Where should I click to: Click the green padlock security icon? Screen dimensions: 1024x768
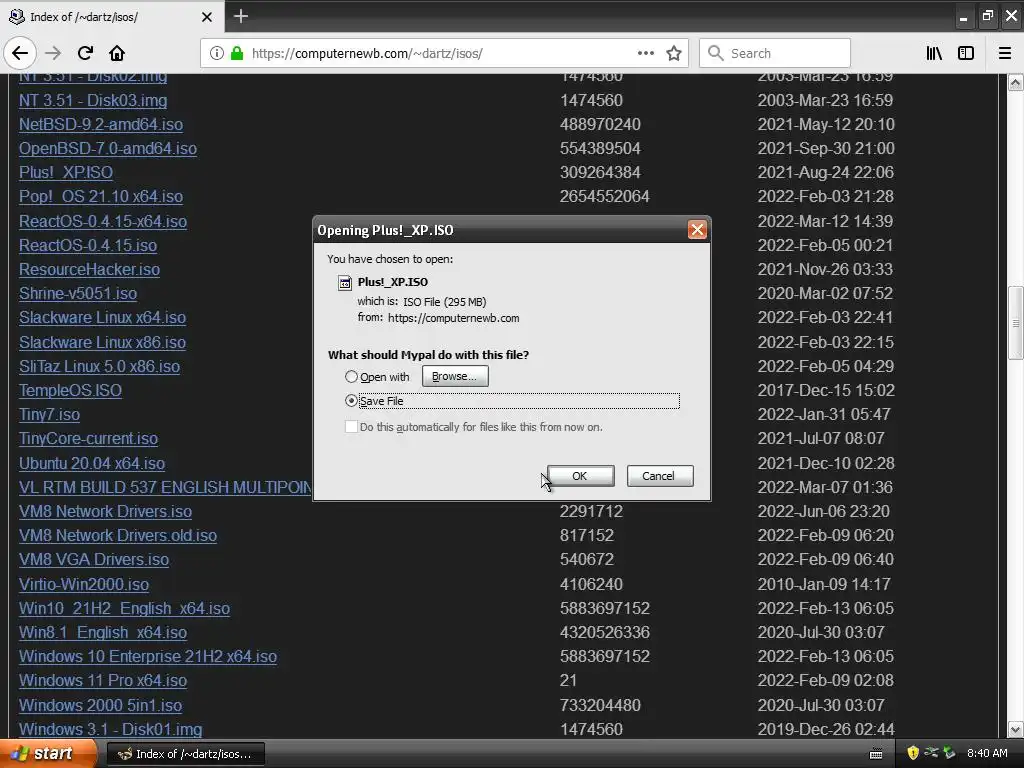coord(237,53)
